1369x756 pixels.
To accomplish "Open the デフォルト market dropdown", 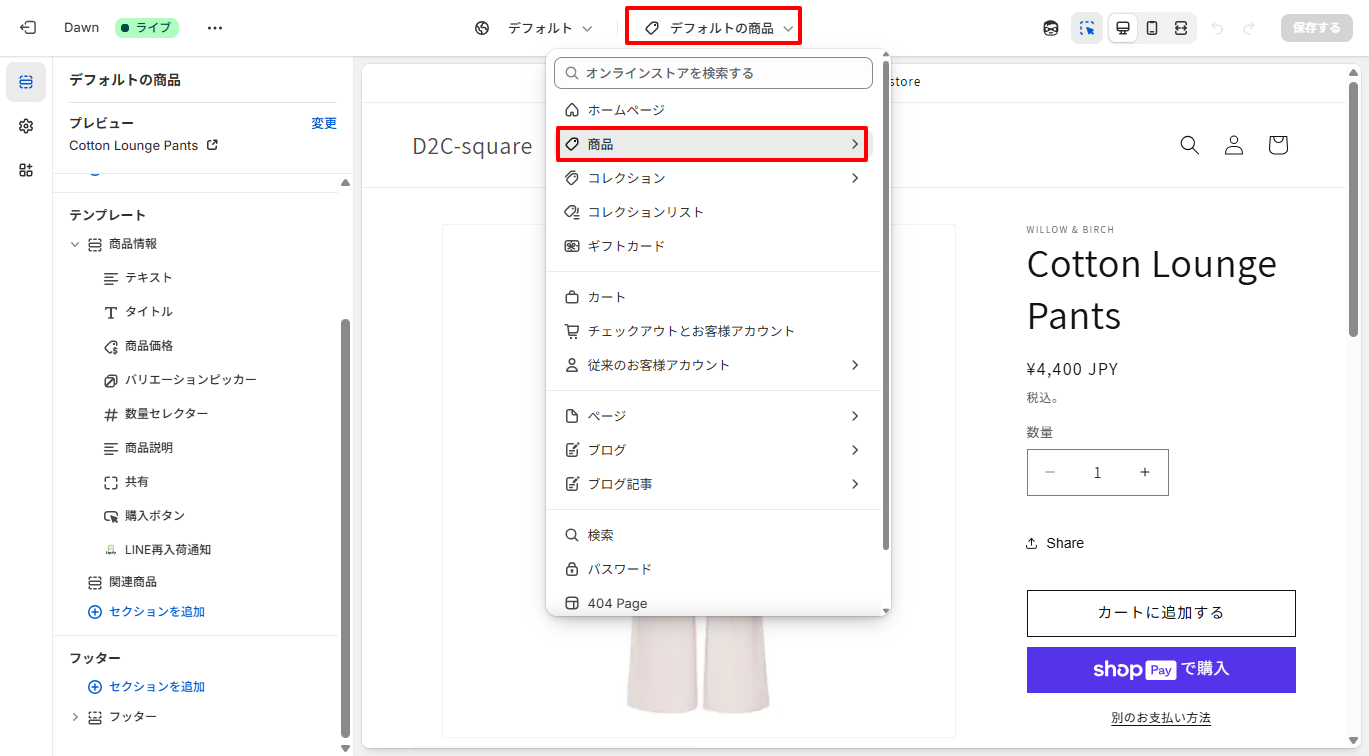I will pos(534,28).
